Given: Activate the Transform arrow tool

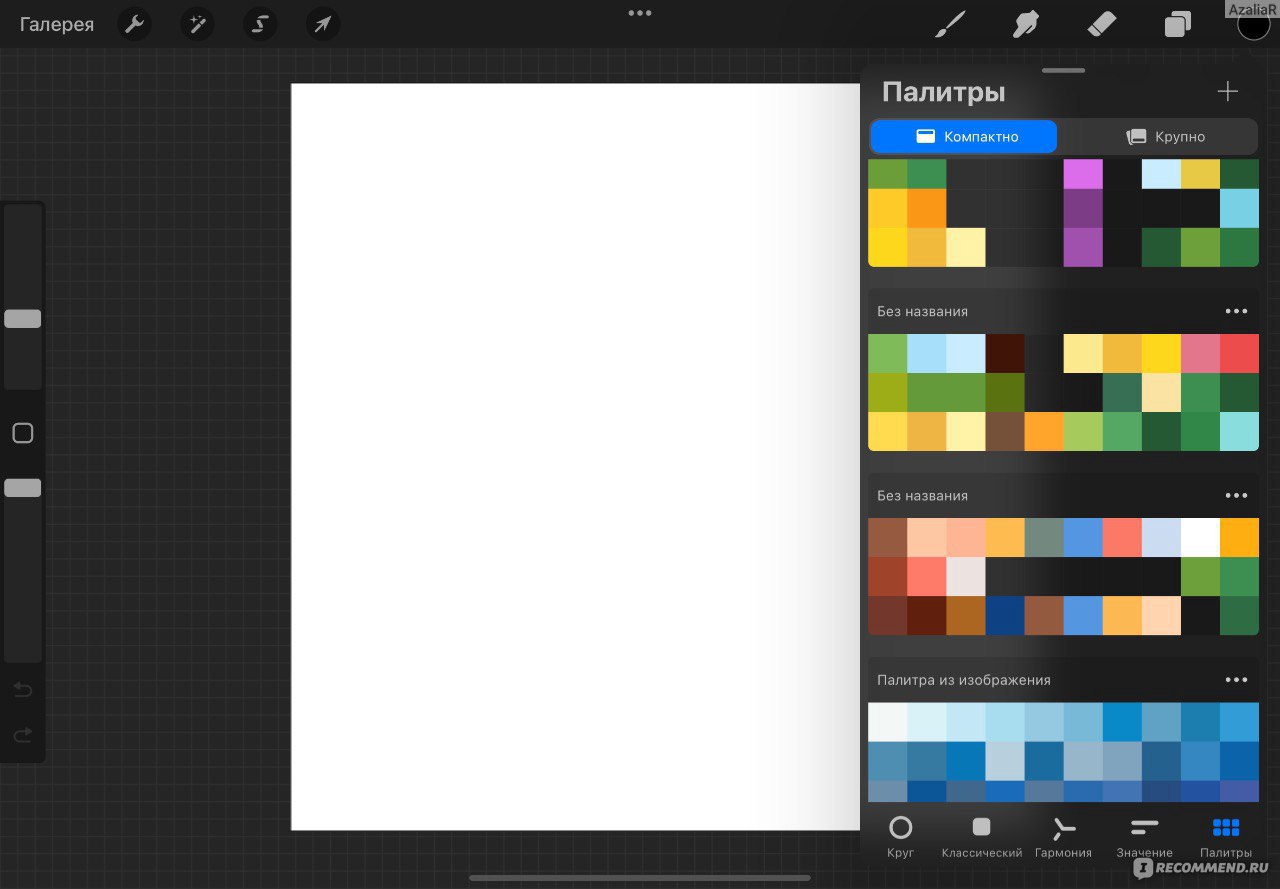Looking at the screenshot, I should tap(323, 24).
